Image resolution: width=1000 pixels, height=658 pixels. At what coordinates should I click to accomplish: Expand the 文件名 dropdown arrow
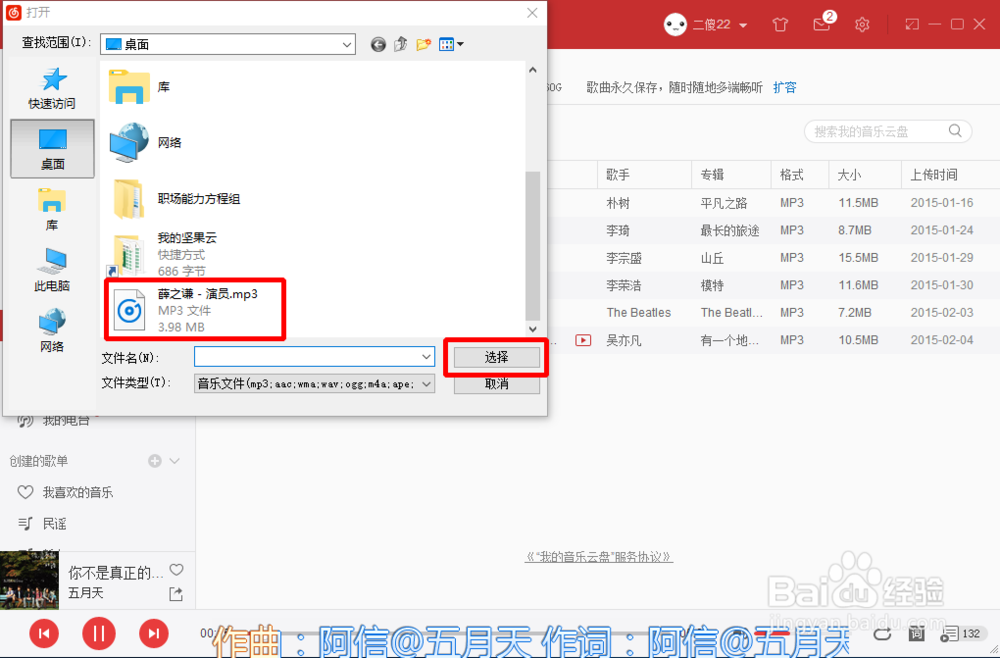tap(427, 356)
